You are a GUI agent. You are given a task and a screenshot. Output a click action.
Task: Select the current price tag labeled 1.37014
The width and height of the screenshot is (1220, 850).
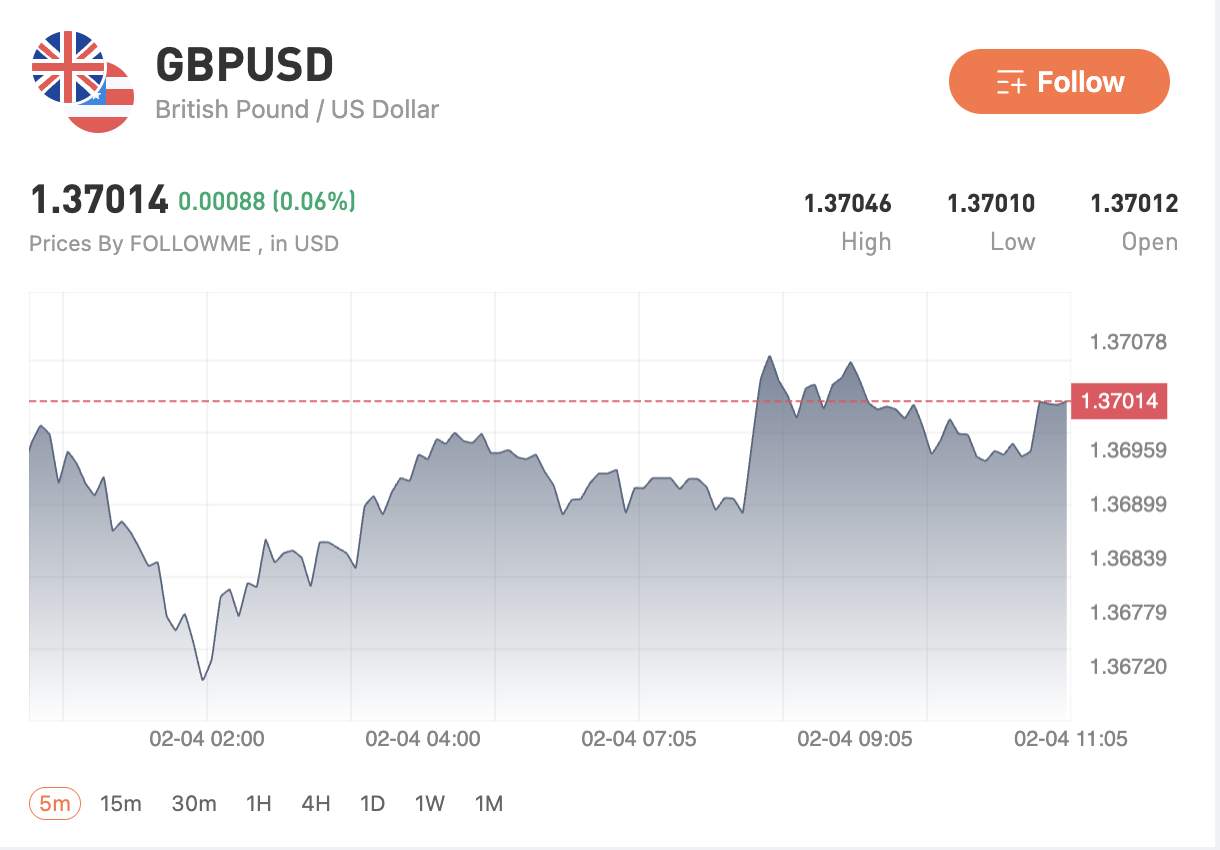[x=1119, y=401]
